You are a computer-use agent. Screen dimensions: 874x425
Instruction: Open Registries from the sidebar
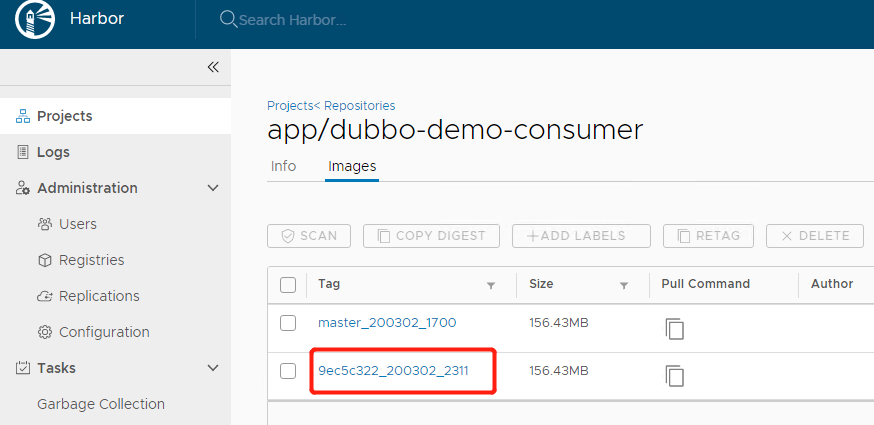click(x=91, y=260)
